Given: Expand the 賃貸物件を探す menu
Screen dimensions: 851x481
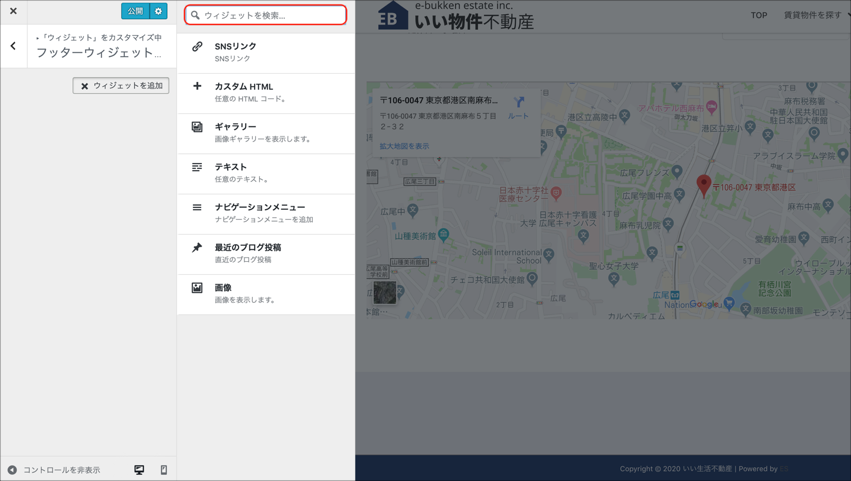Looking at the screenshot, I should pyautogui.click(x=815, y=15).
